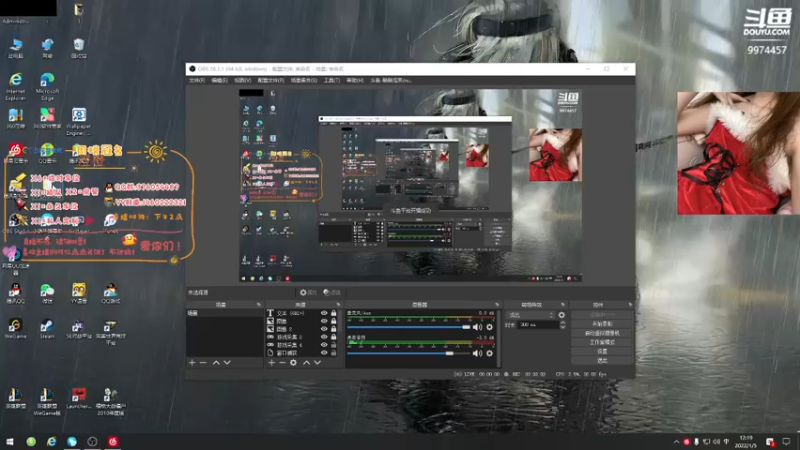Viewport: 800px width, 450px height.
Task: Add a new source with plus icon
Action: coord(271,362)
